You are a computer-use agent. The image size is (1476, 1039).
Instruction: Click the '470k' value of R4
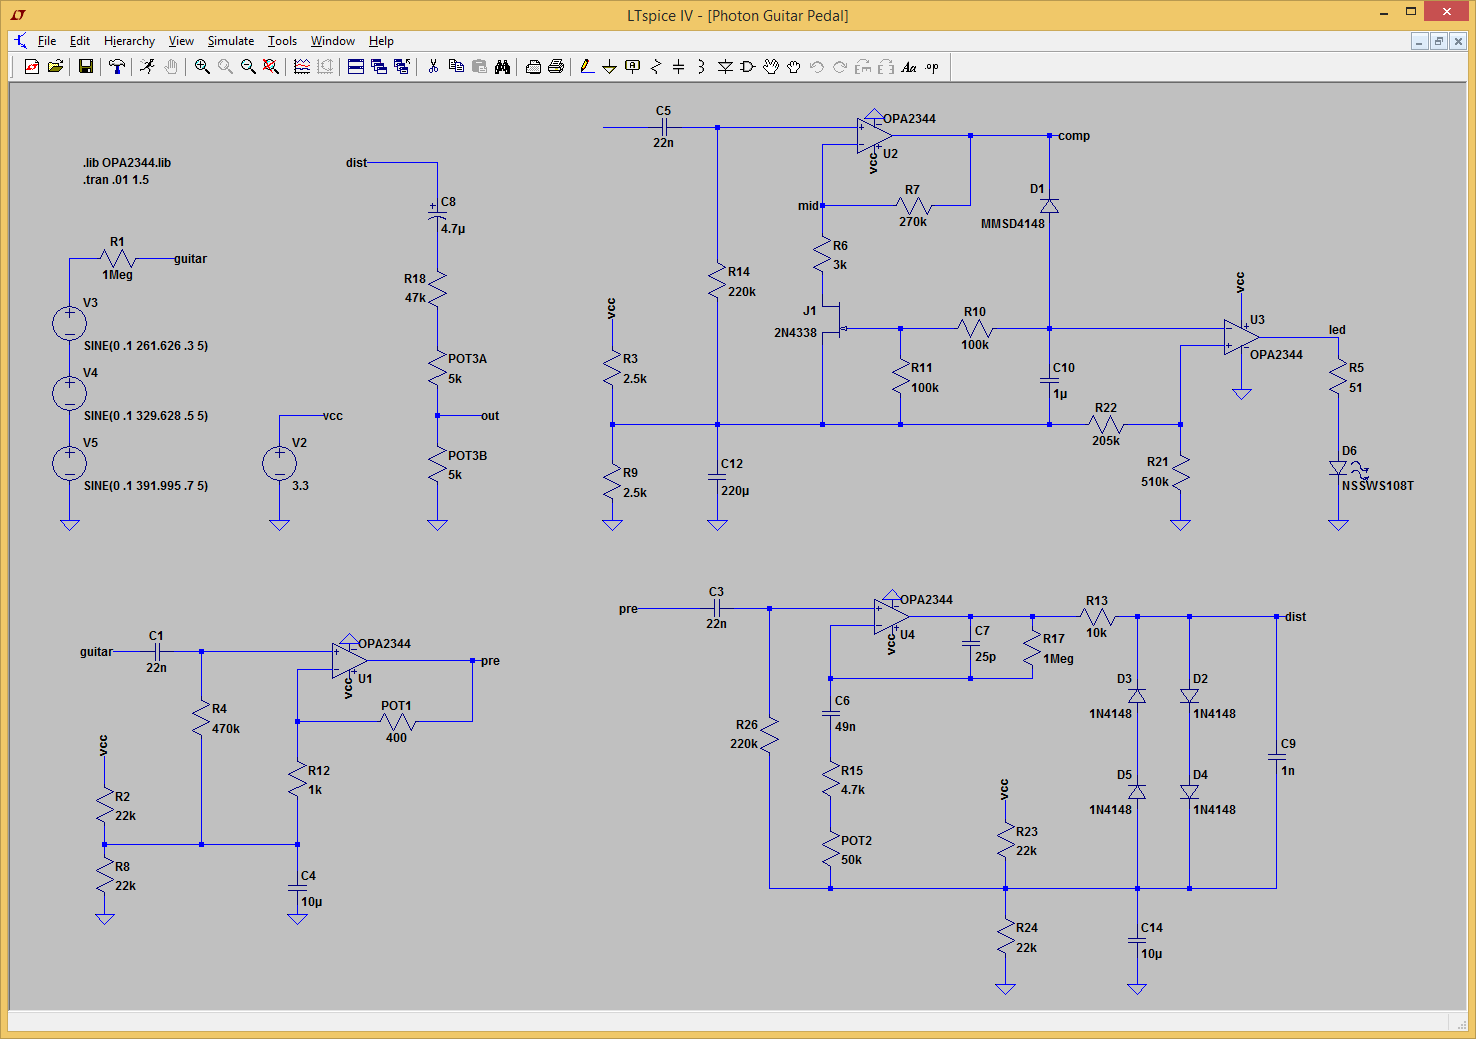[226, 729]
